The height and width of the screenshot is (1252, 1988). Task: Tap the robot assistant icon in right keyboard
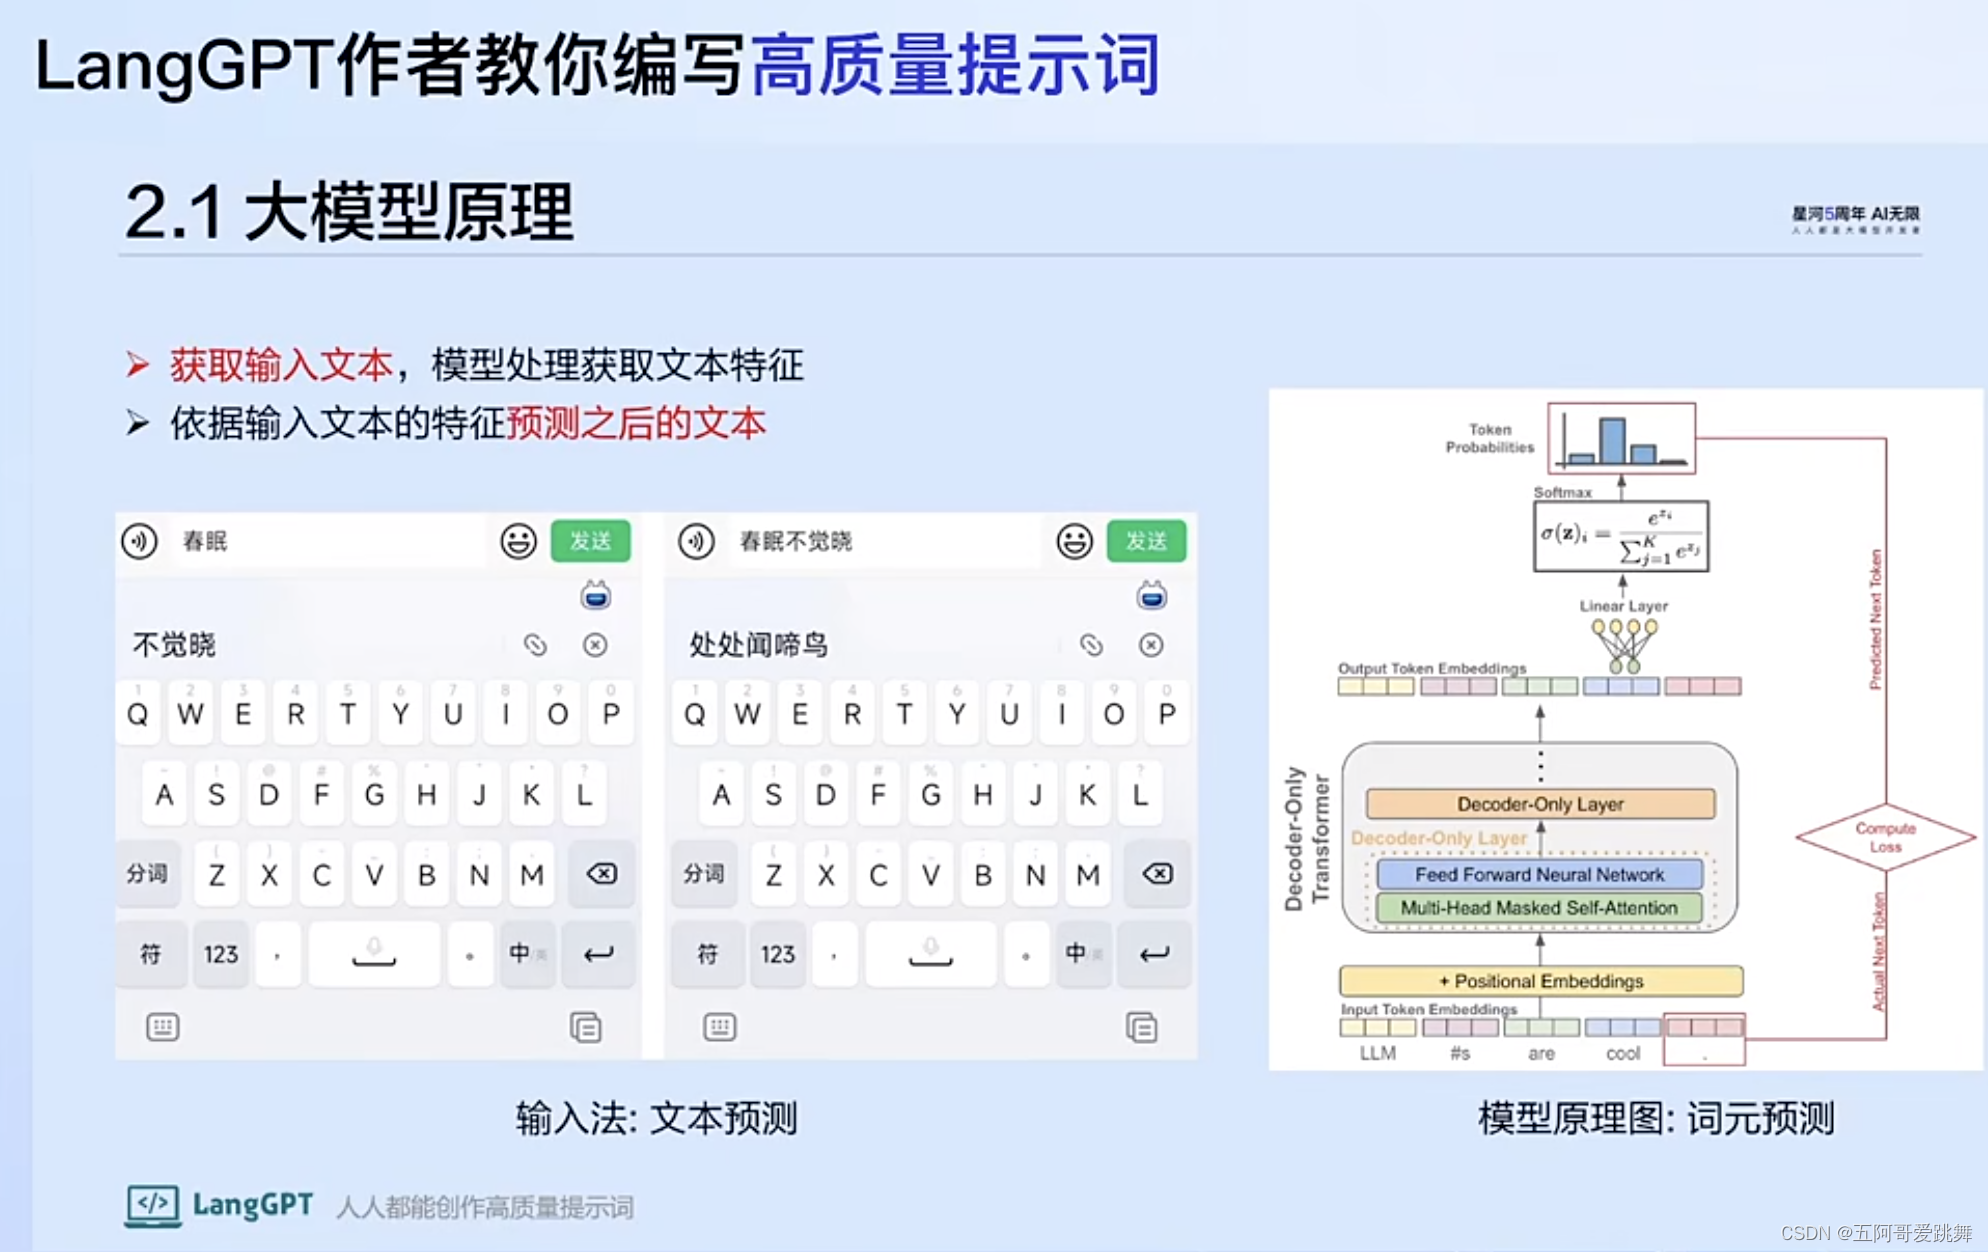click(1152, 595)
